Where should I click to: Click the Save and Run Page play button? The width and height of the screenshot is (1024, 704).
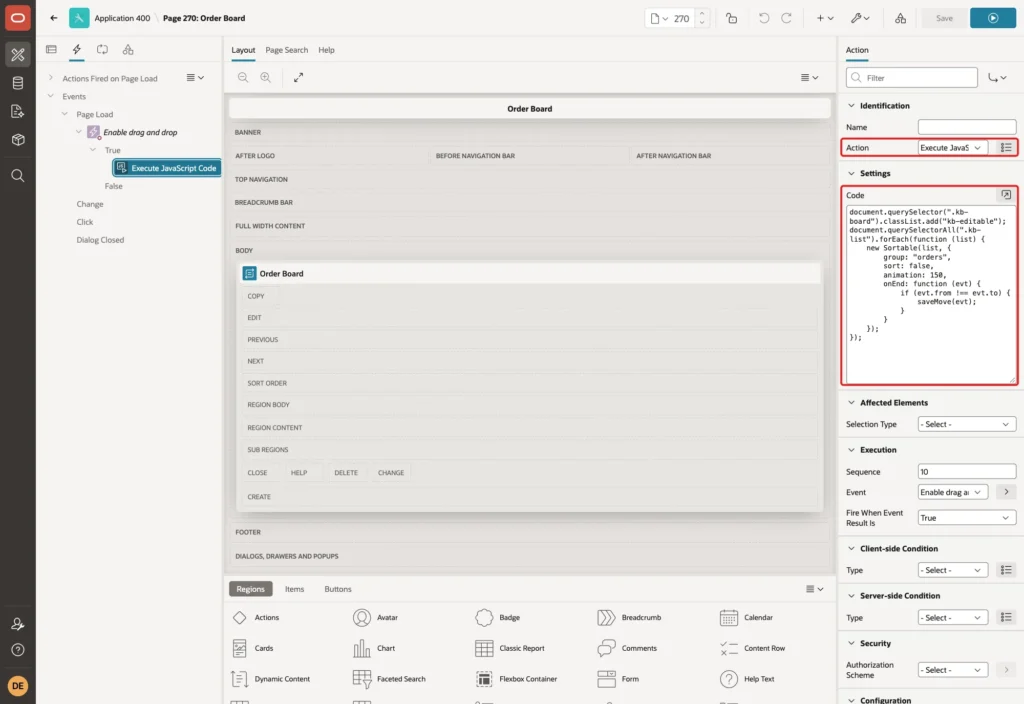tap(993, 18)
